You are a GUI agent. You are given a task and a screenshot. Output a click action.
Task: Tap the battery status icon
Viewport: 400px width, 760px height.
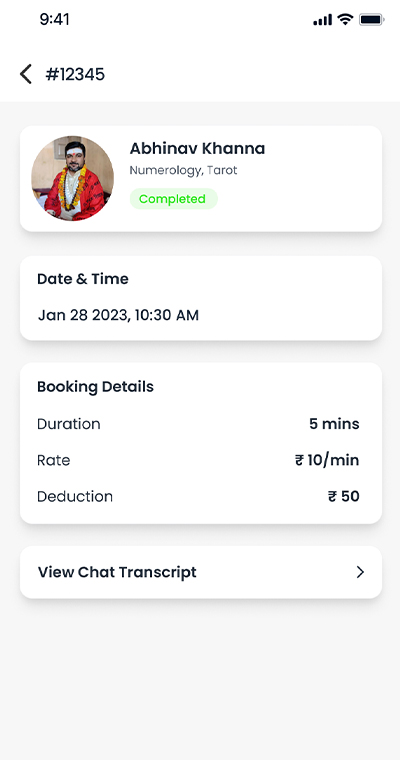tap(371, 19)
